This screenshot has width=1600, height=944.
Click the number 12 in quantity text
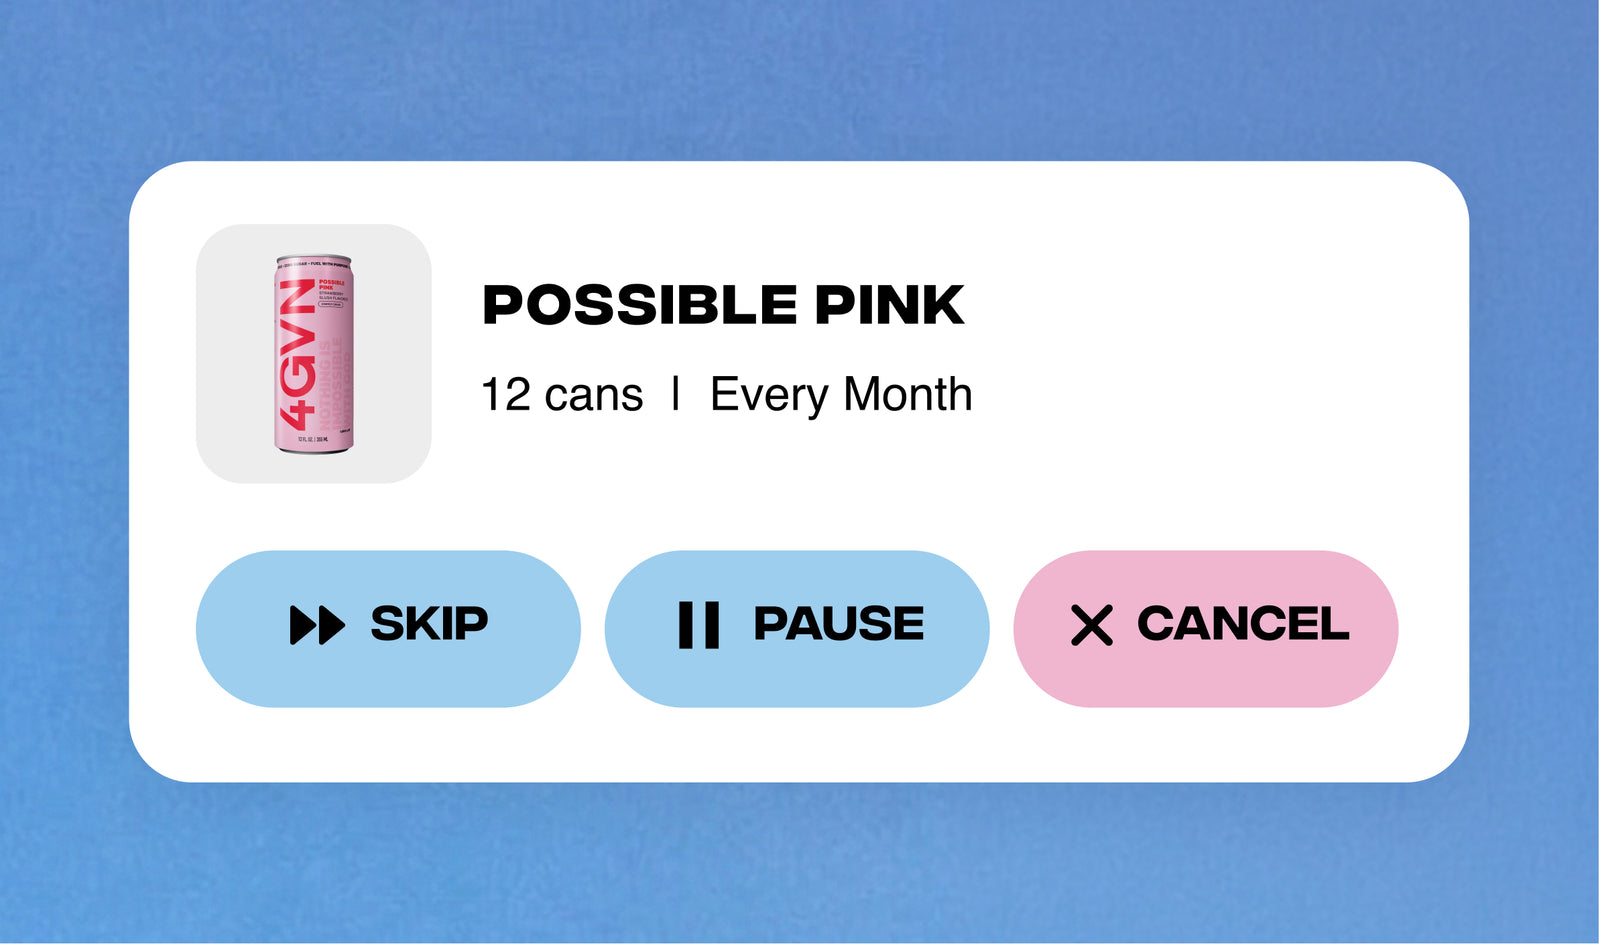click(506, 395)
